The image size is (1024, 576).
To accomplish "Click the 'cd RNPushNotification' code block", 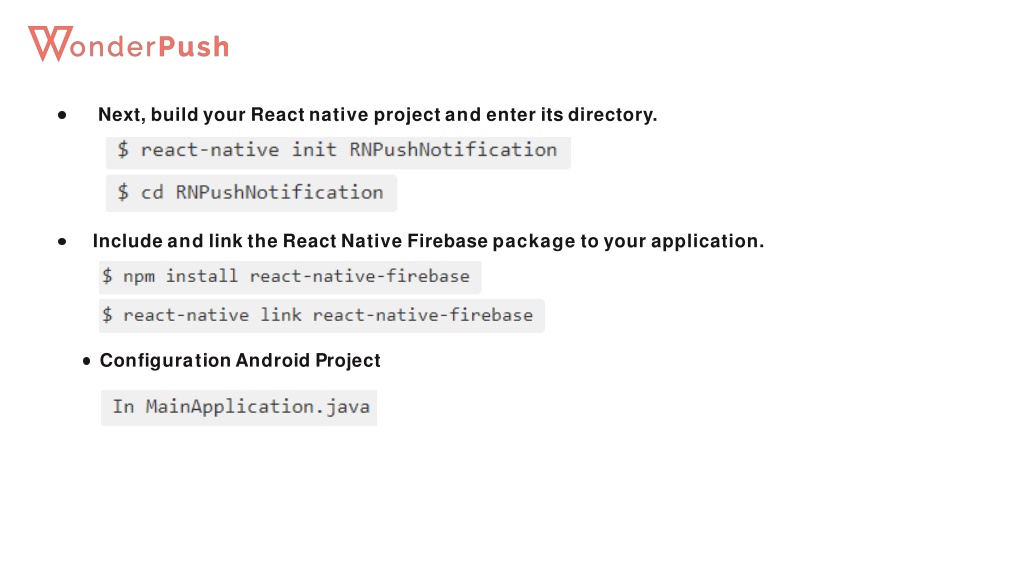I will pos(251,193).
